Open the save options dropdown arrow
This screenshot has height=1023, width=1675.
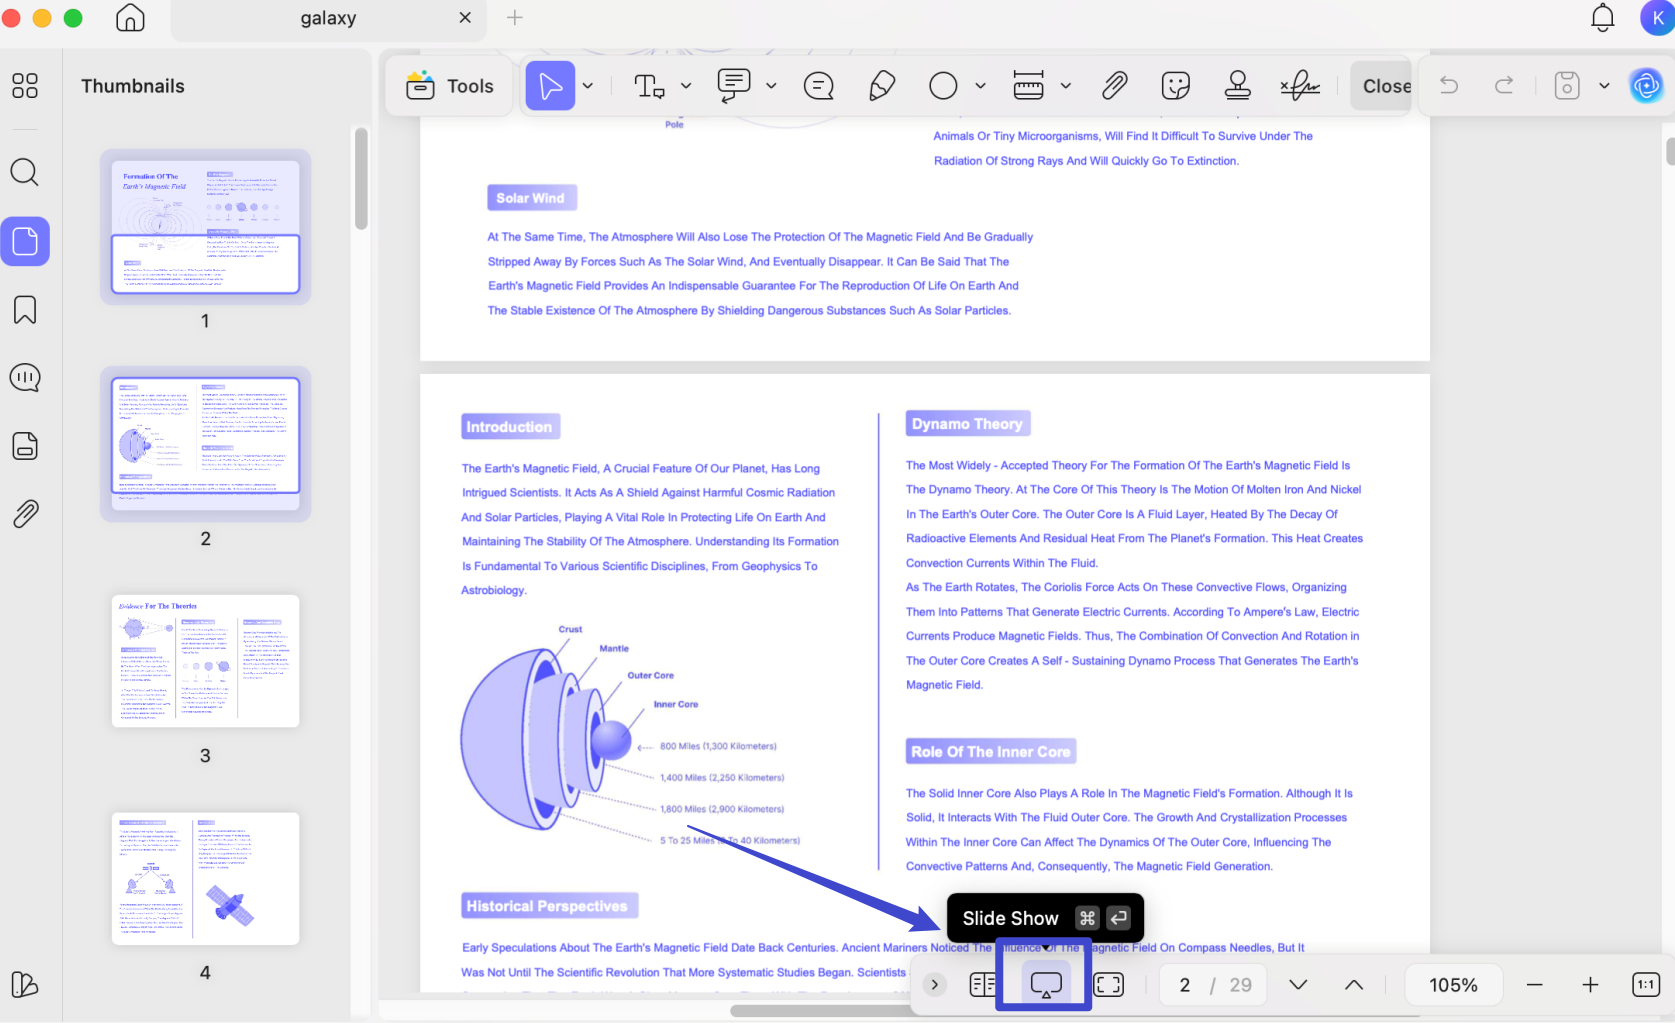coord(1604,86)
